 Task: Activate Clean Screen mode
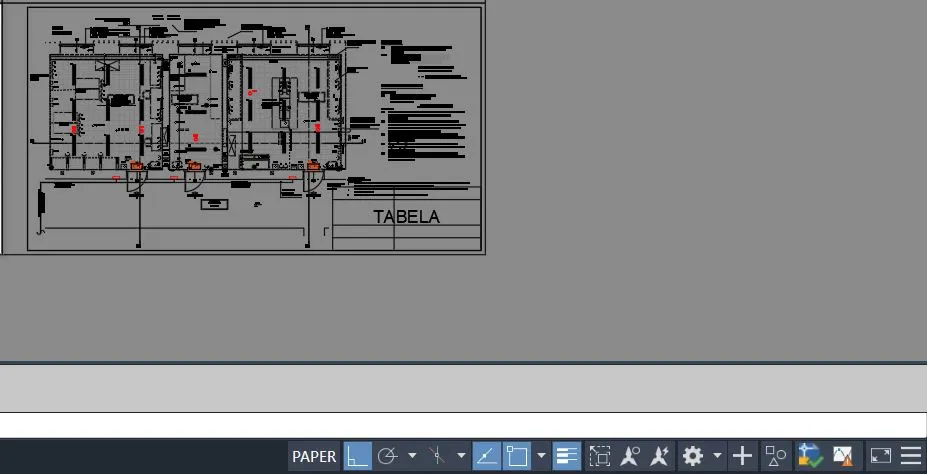(x=881, y=457)
